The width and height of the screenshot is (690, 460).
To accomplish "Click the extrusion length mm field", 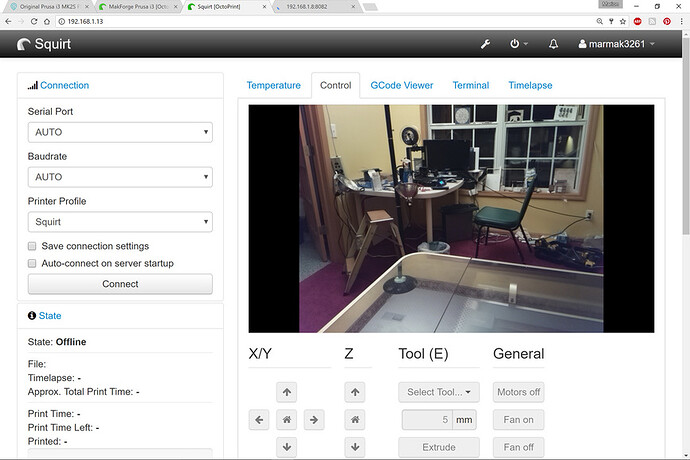I will click(x=427, y=420).
